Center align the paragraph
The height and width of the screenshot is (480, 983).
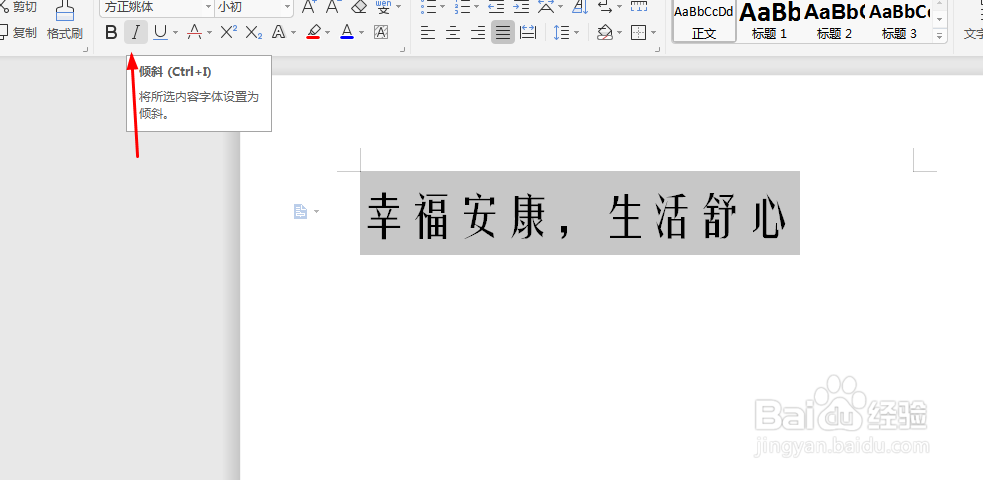tap(453, 33)
